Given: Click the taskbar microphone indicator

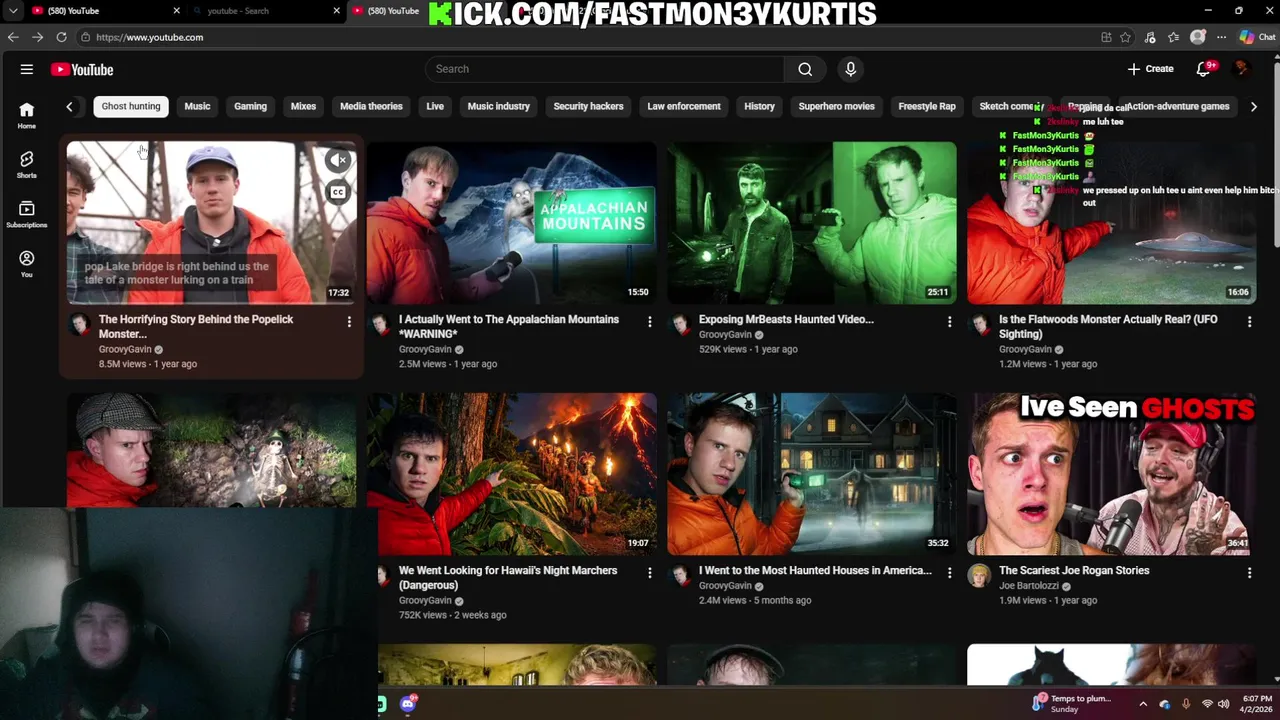Looking at the screenshot, I should (1186, 704).
